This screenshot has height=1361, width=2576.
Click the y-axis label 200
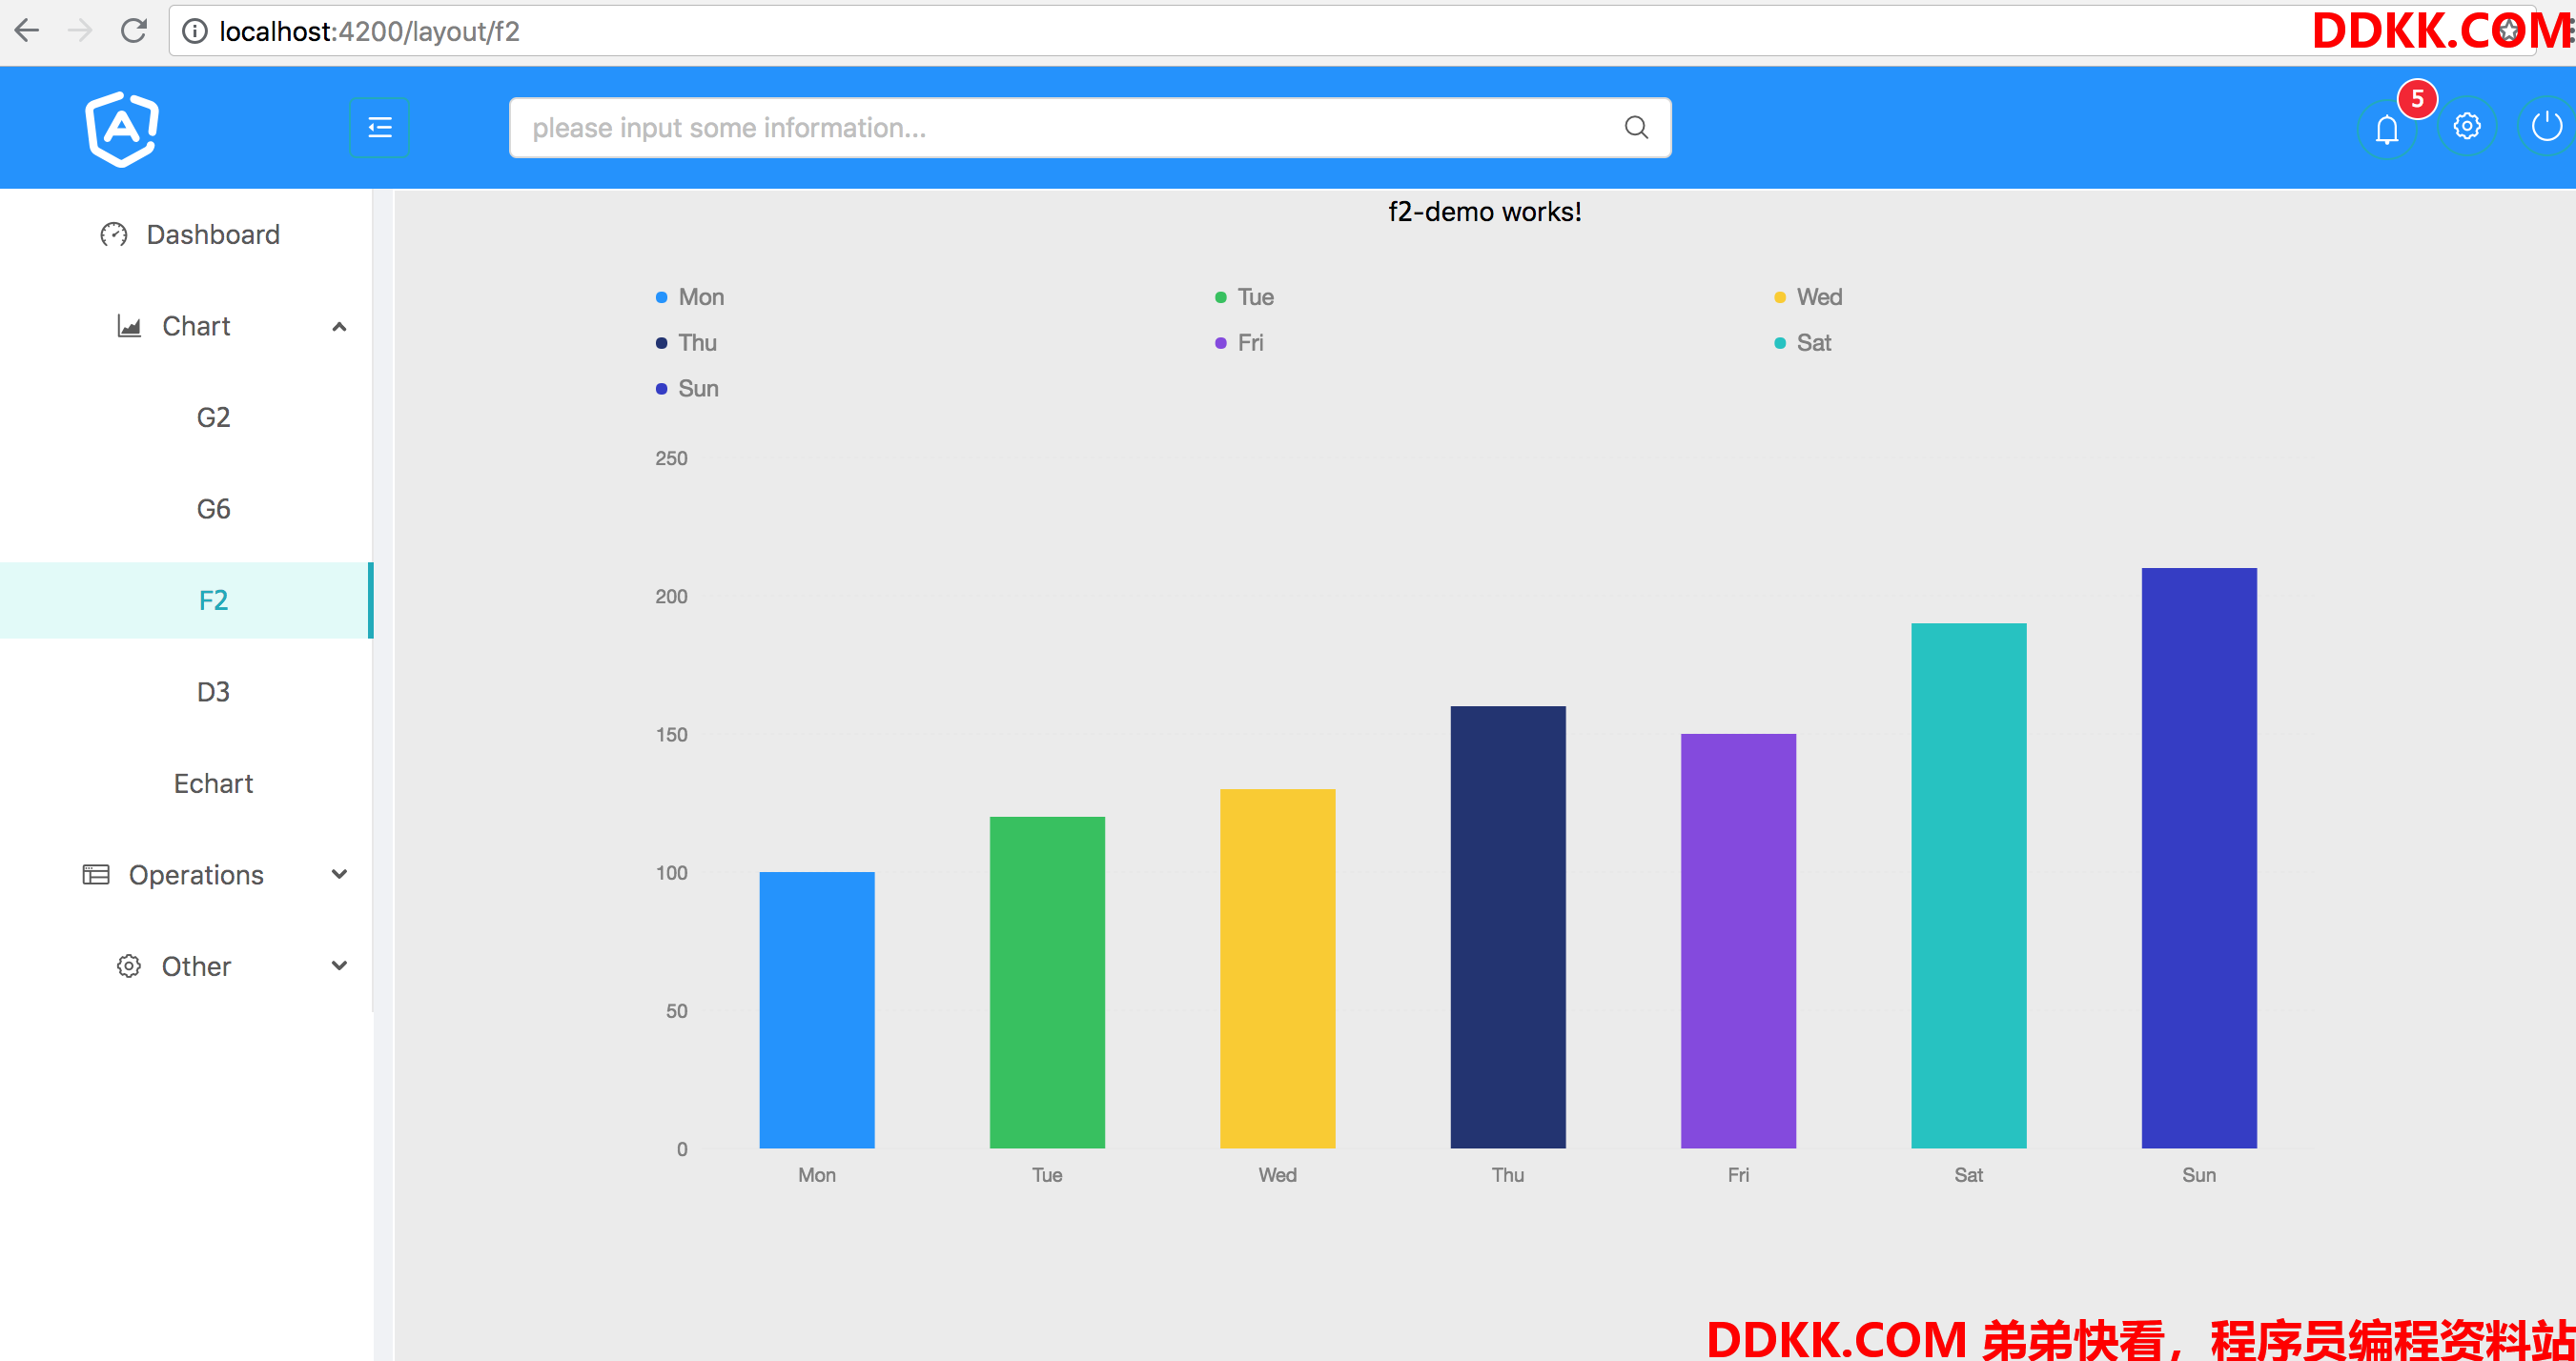(x=671, y=596)
